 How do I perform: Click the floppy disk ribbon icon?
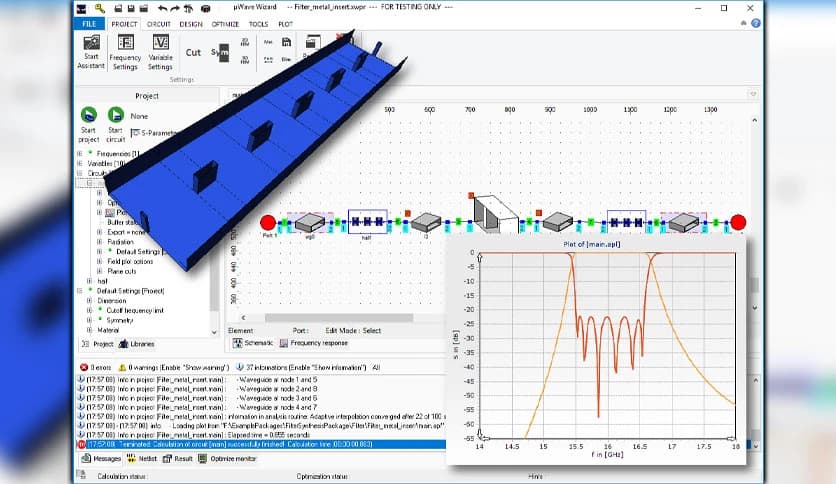pyautogui.click(x=286, y=42)
